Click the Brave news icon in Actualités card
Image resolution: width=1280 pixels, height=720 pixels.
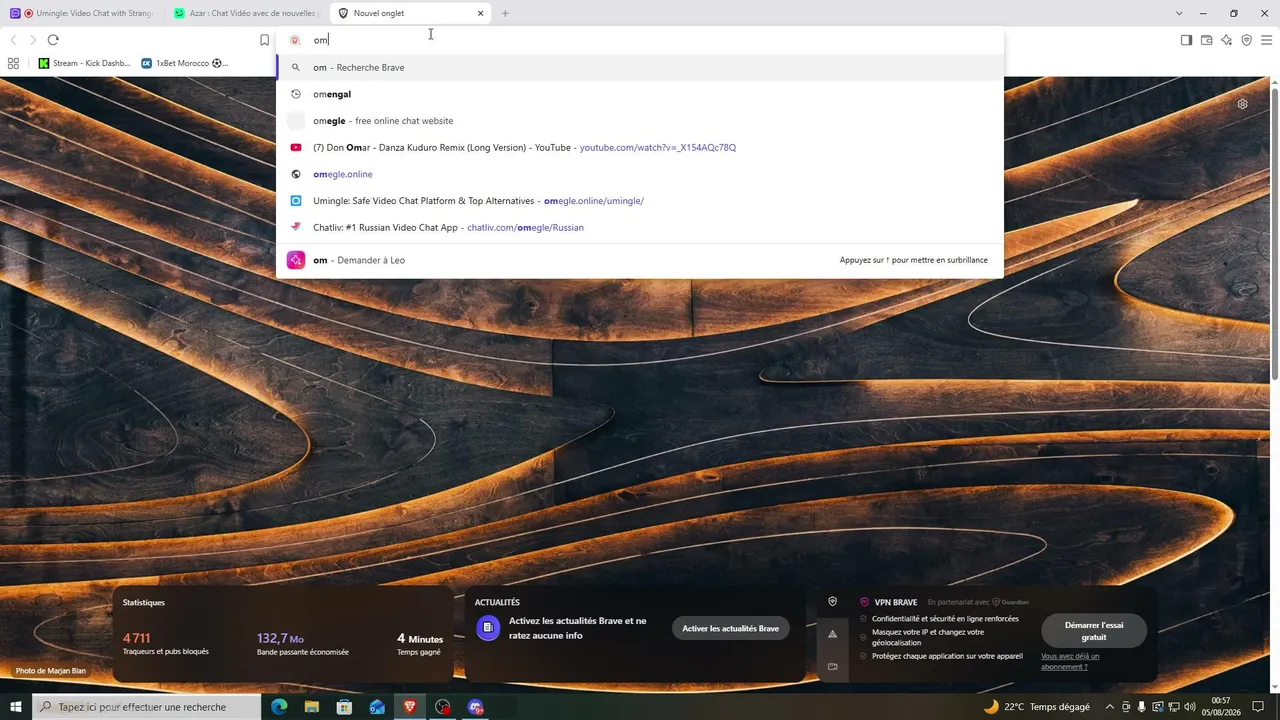tap(488, 628)
